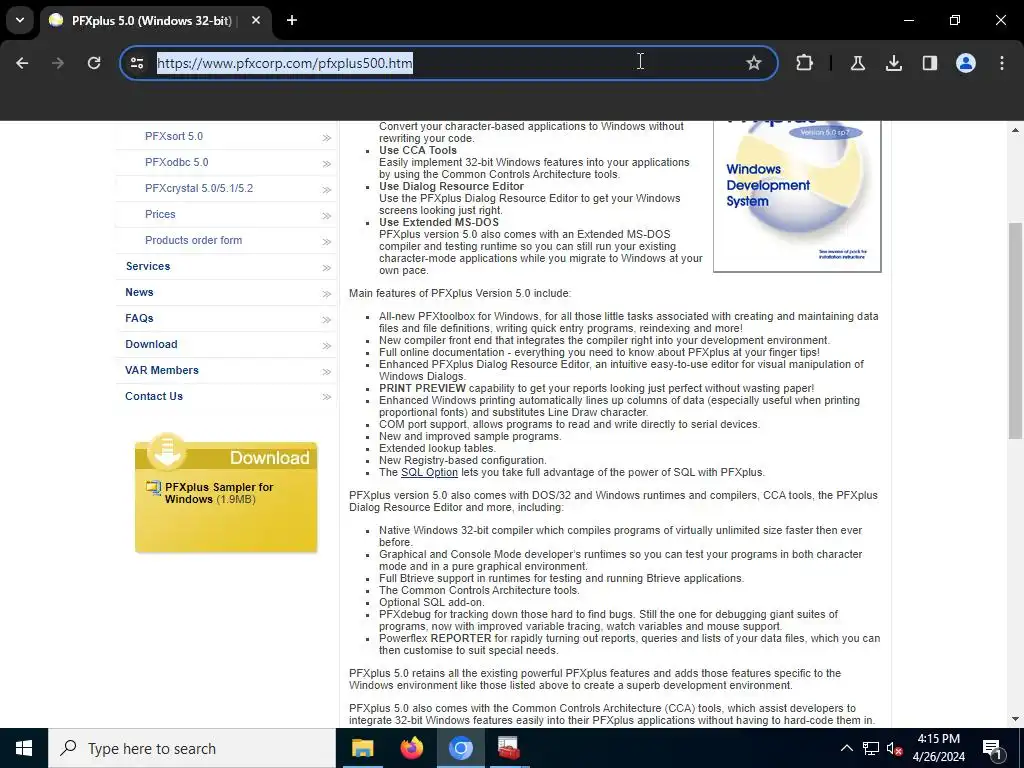Expand chevron beside PFXodbc 5.0
This screenshot has height=768, width=1024.
click(327, 164)
